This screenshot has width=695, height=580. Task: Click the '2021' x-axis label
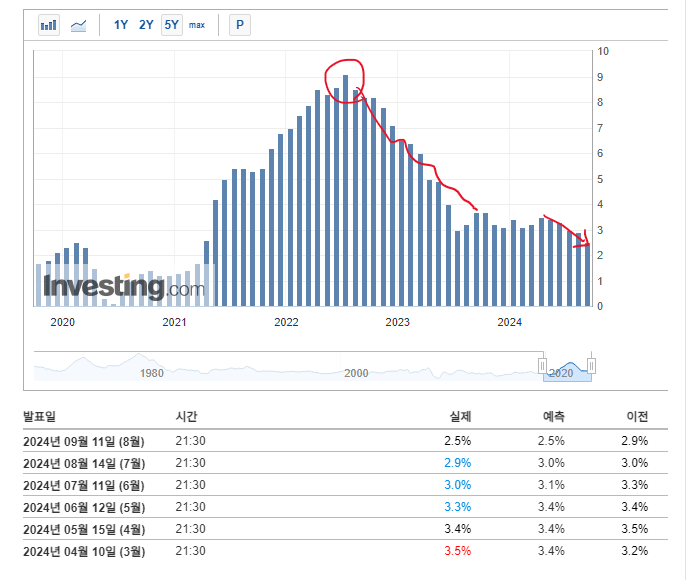(174, 322)
